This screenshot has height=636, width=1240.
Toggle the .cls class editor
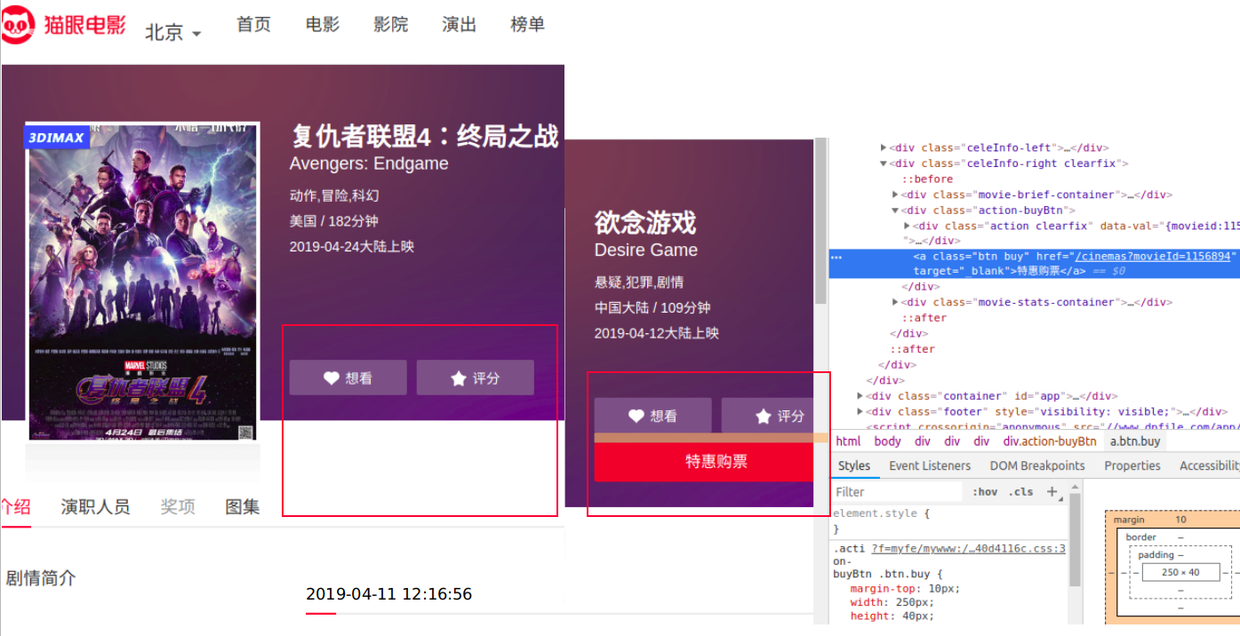1021,492
